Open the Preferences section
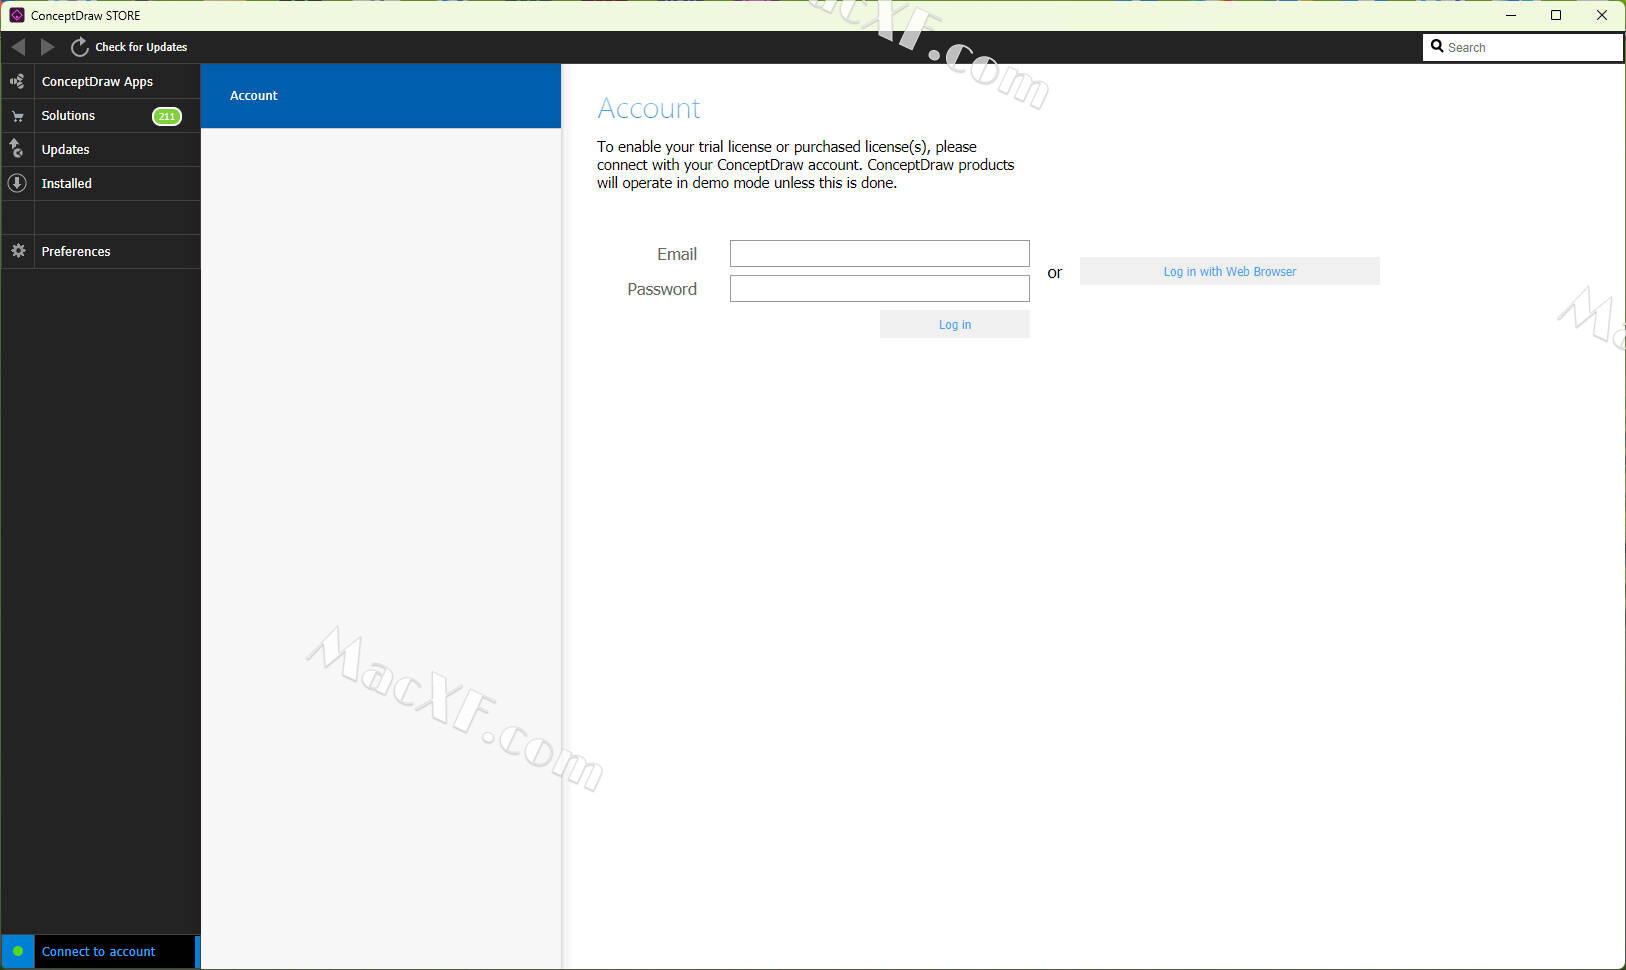Image resolution: width=1626 pixels, height=970 pixels. pos(76,252)
